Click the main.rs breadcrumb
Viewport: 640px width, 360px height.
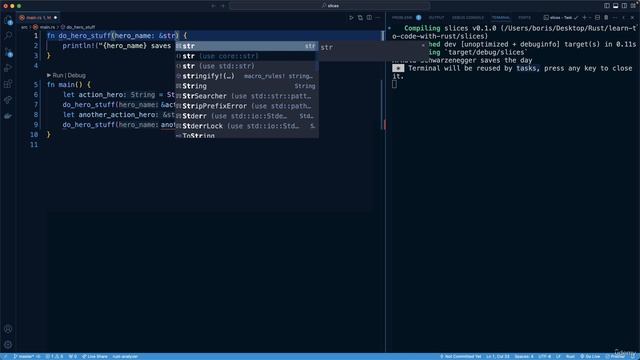pos(44,27)
